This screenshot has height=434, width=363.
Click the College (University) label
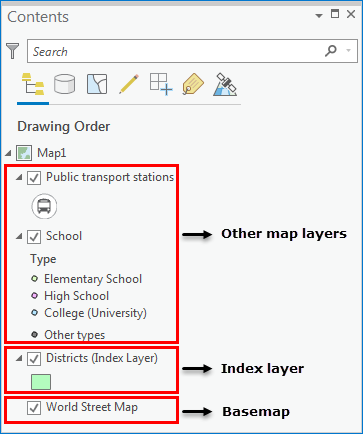tap(95, 313)
